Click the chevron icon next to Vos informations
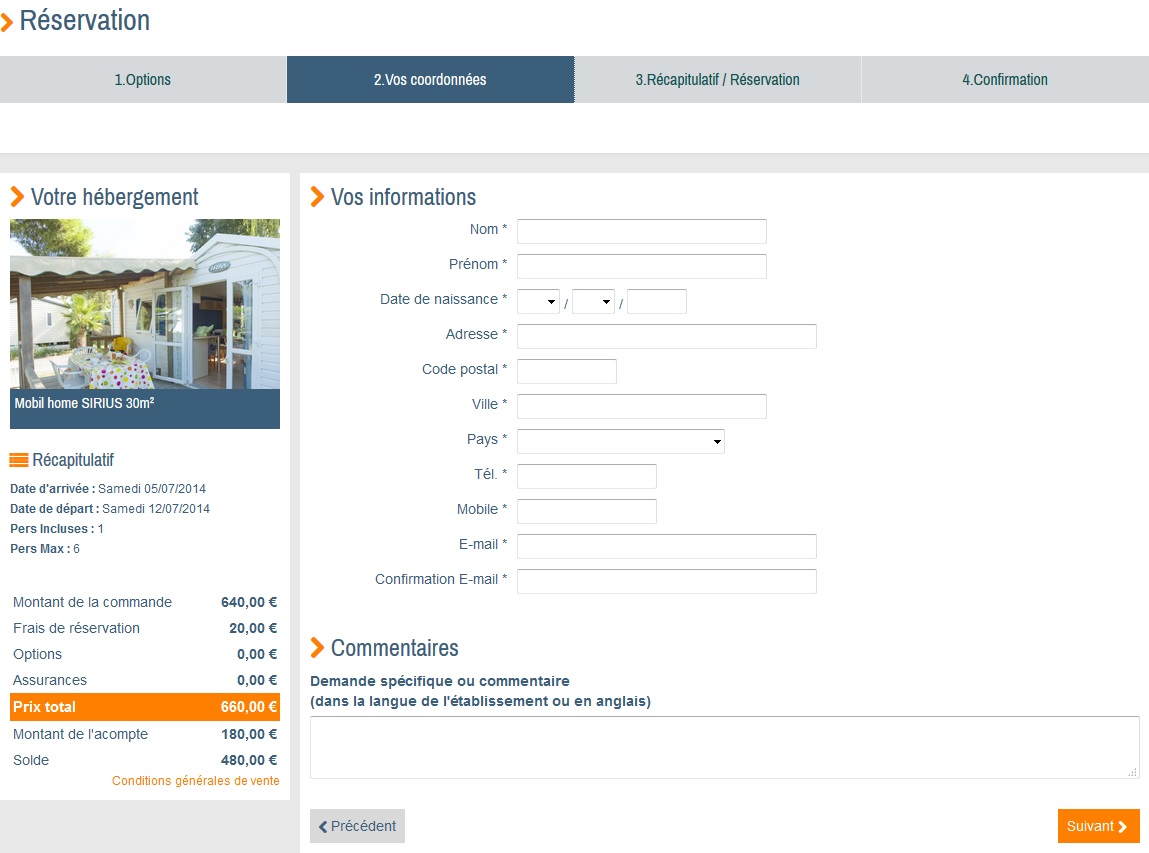 [x=317, y=196]
